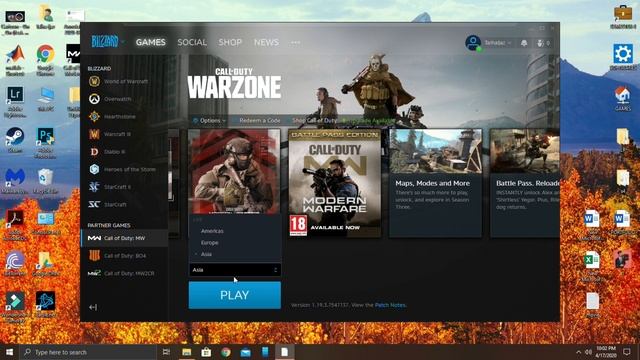Click the green Update Available notice

pos(369,120)
